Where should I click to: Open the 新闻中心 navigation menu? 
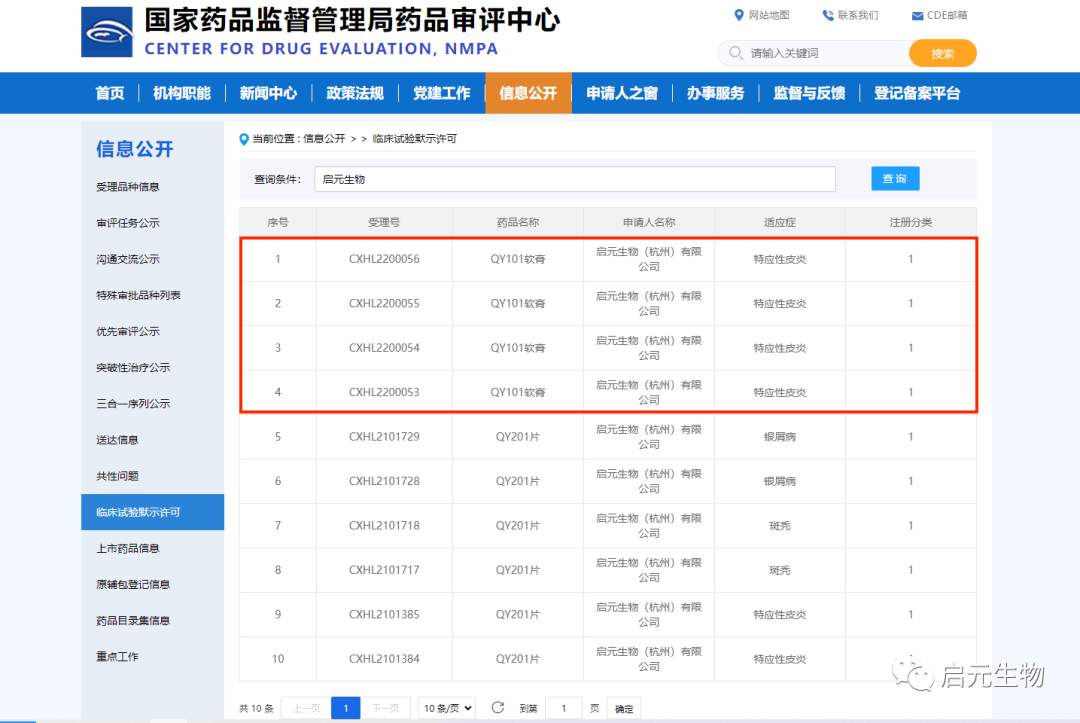[268, 93]
